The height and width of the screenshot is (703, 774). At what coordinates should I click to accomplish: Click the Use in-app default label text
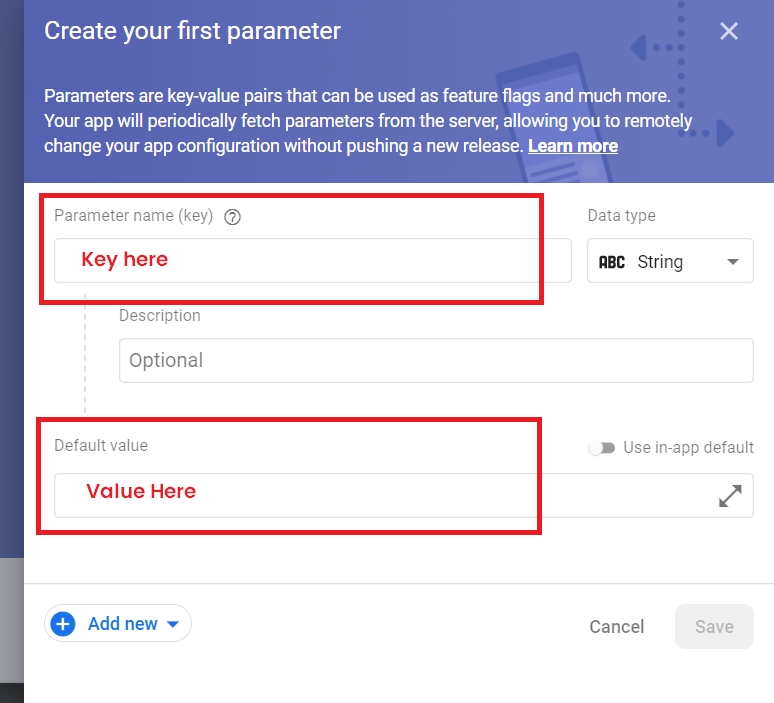click(x=688, y=448)
